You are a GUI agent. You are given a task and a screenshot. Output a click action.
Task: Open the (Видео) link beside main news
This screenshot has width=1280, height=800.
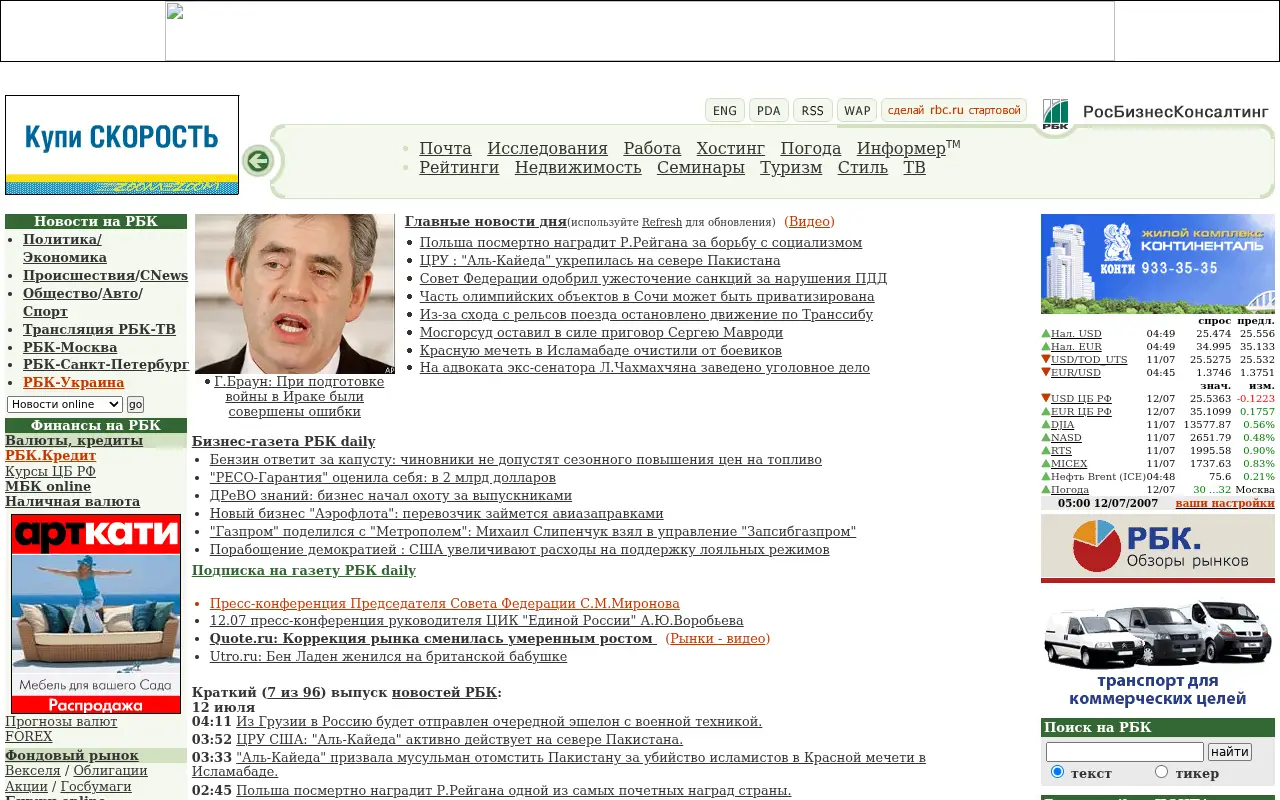point(809,221)
